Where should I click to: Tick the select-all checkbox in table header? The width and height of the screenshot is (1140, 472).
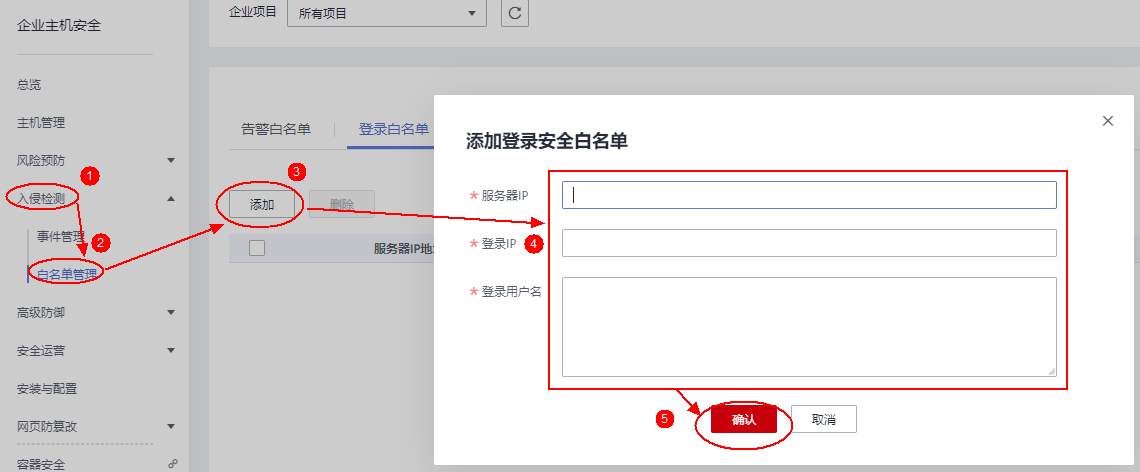(257, 248)
